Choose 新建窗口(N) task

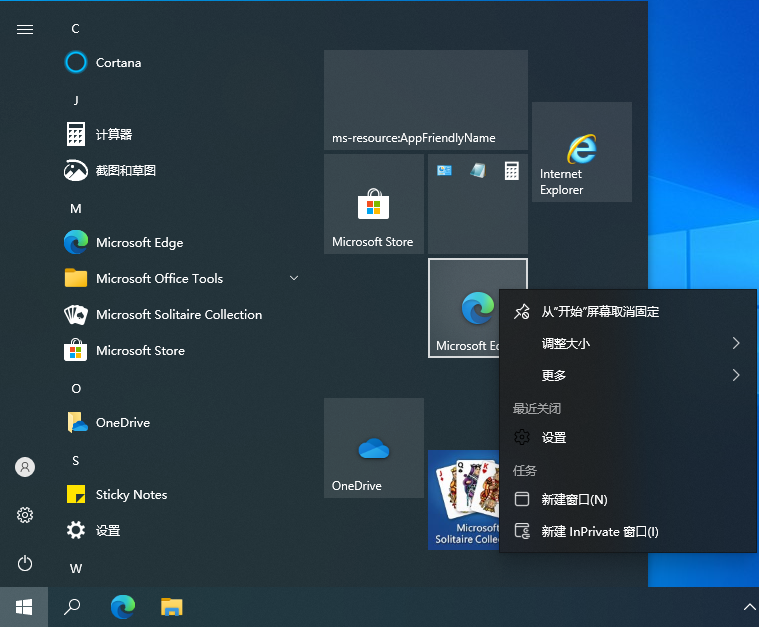[x=628, y=499]
